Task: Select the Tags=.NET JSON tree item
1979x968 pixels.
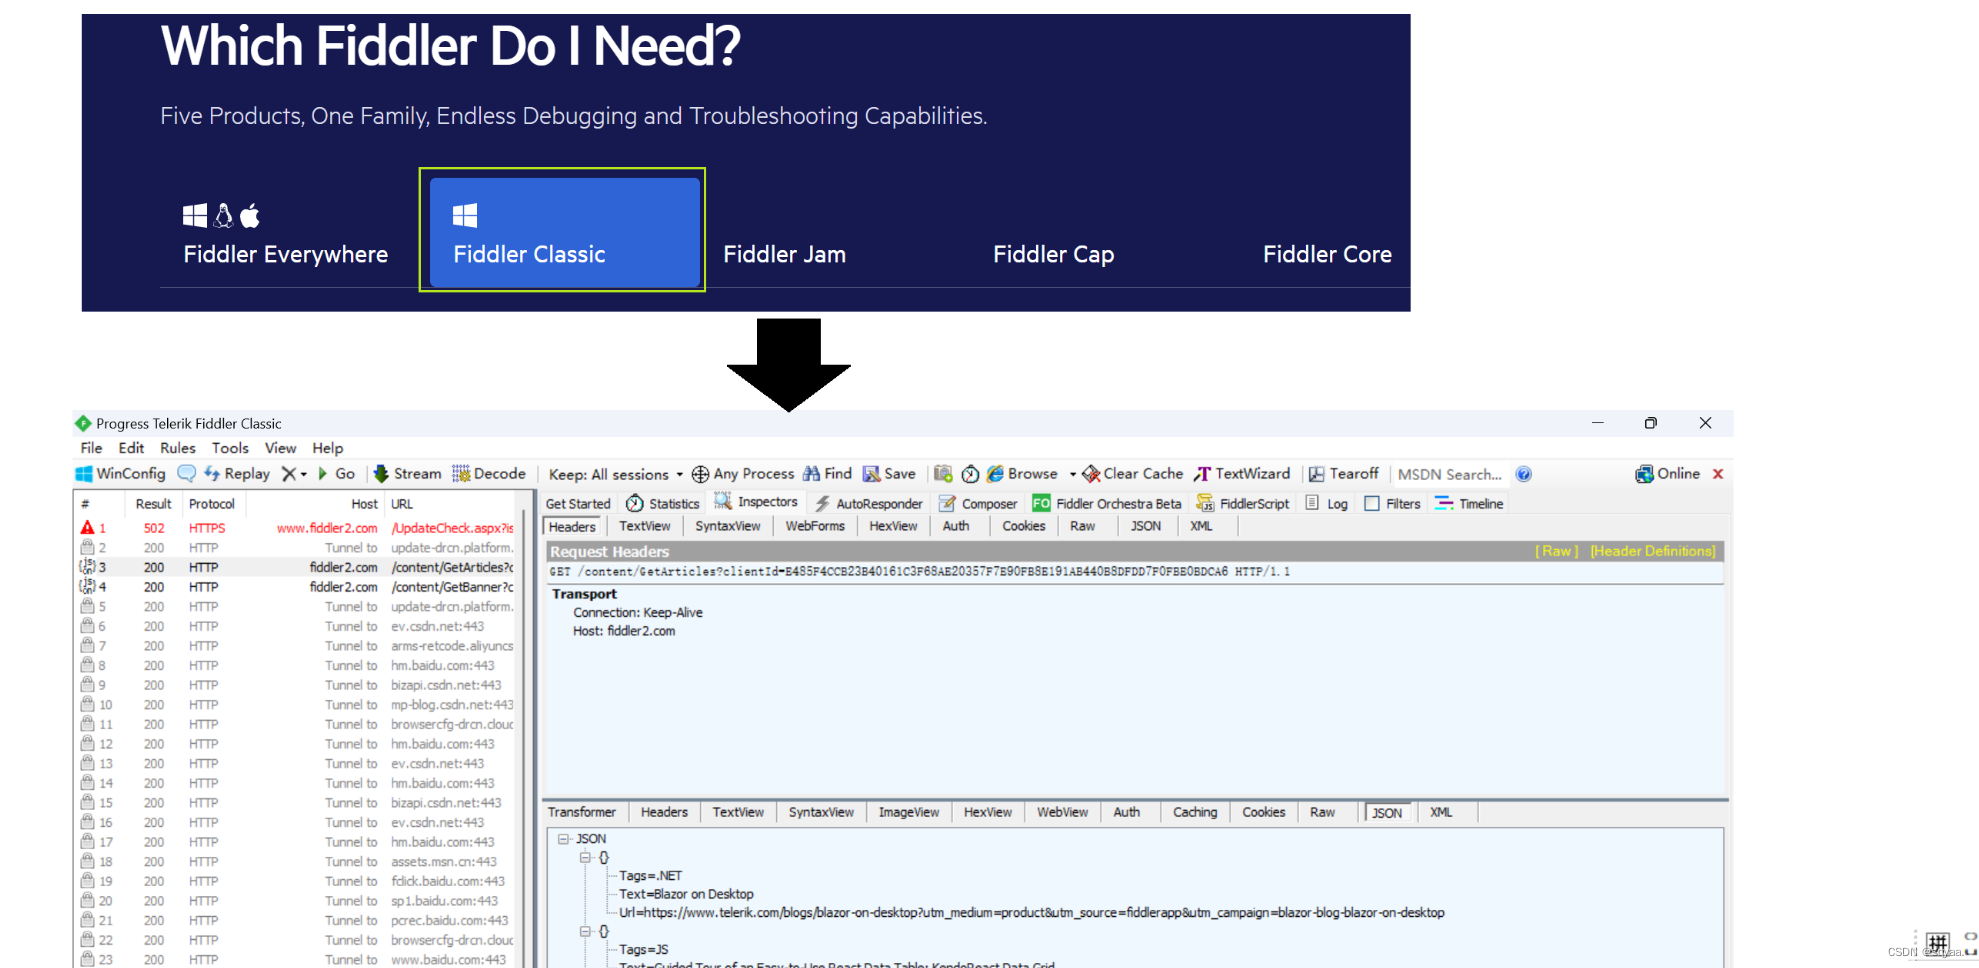Action: coord(650,876)
